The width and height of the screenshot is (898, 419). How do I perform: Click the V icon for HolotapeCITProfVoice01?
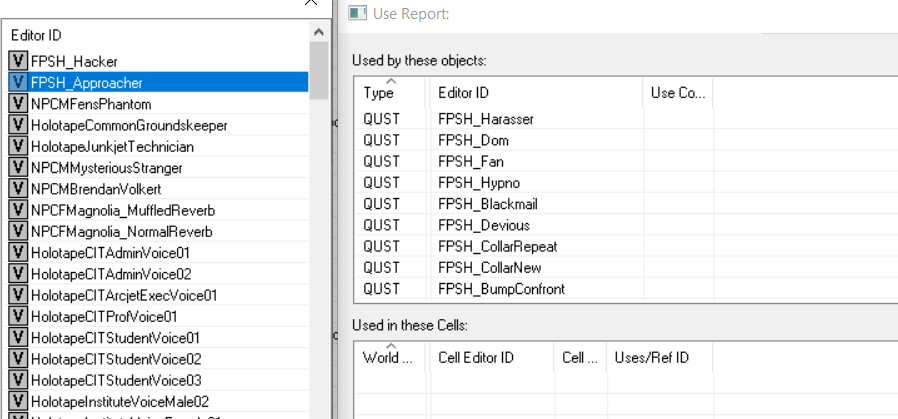point(18,315)
